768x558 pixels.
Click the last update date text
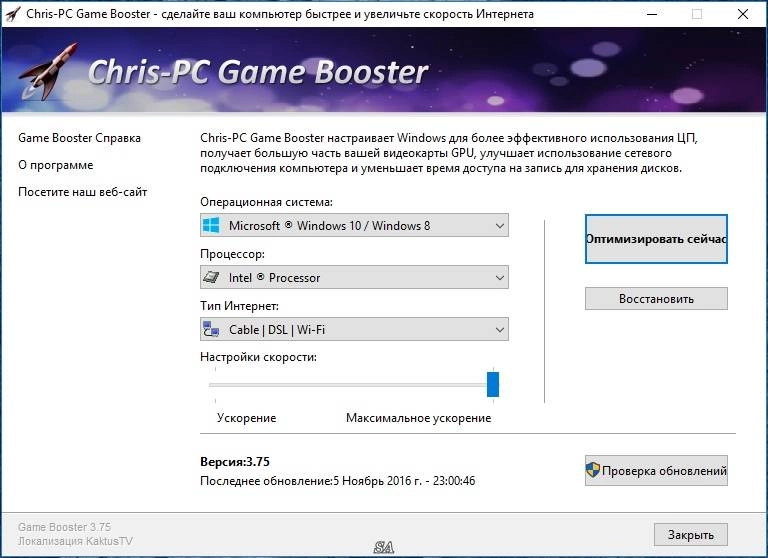point(338,481)
